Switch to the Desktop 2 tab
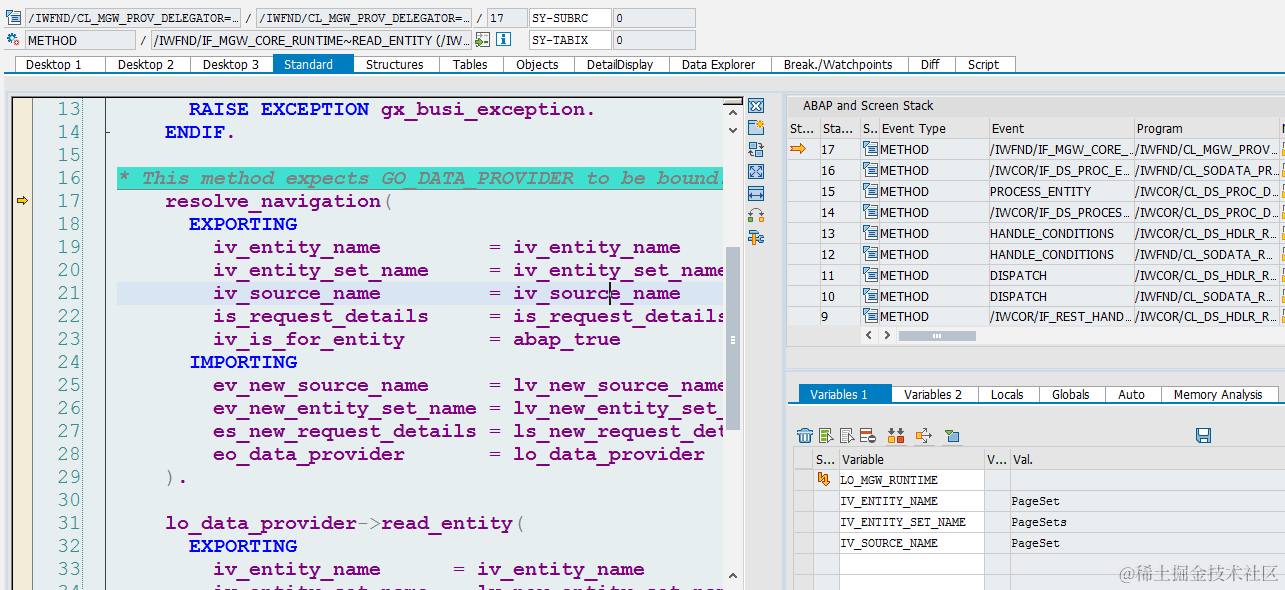Image resolution: width=1285 pixels, height=590 pixels. 146,64
